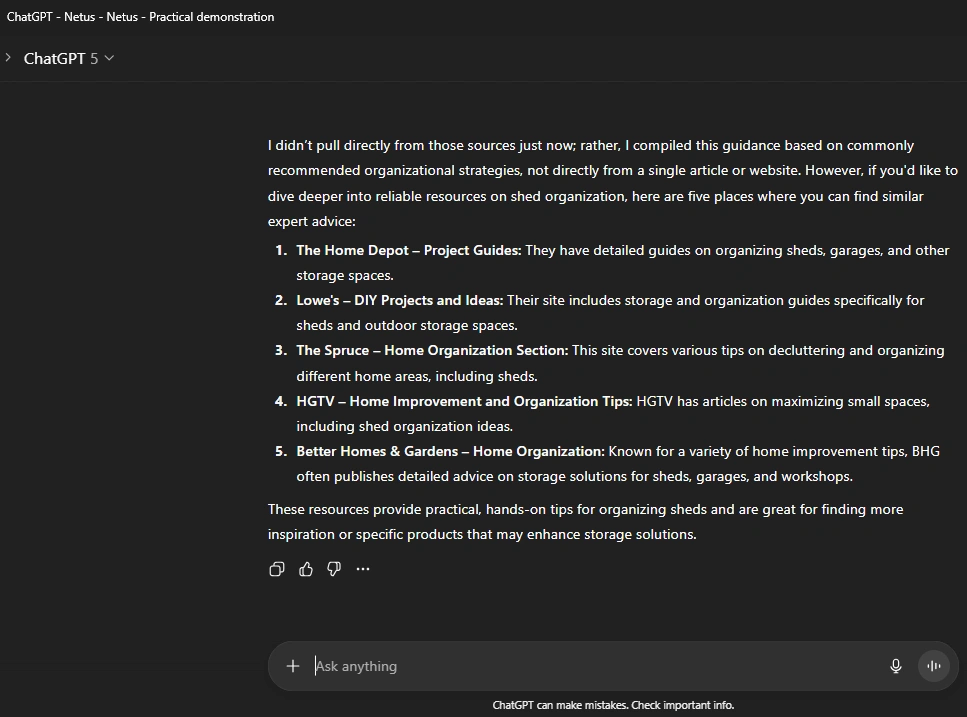Click 'The Home Depot – Project Guides' heading

408,250
